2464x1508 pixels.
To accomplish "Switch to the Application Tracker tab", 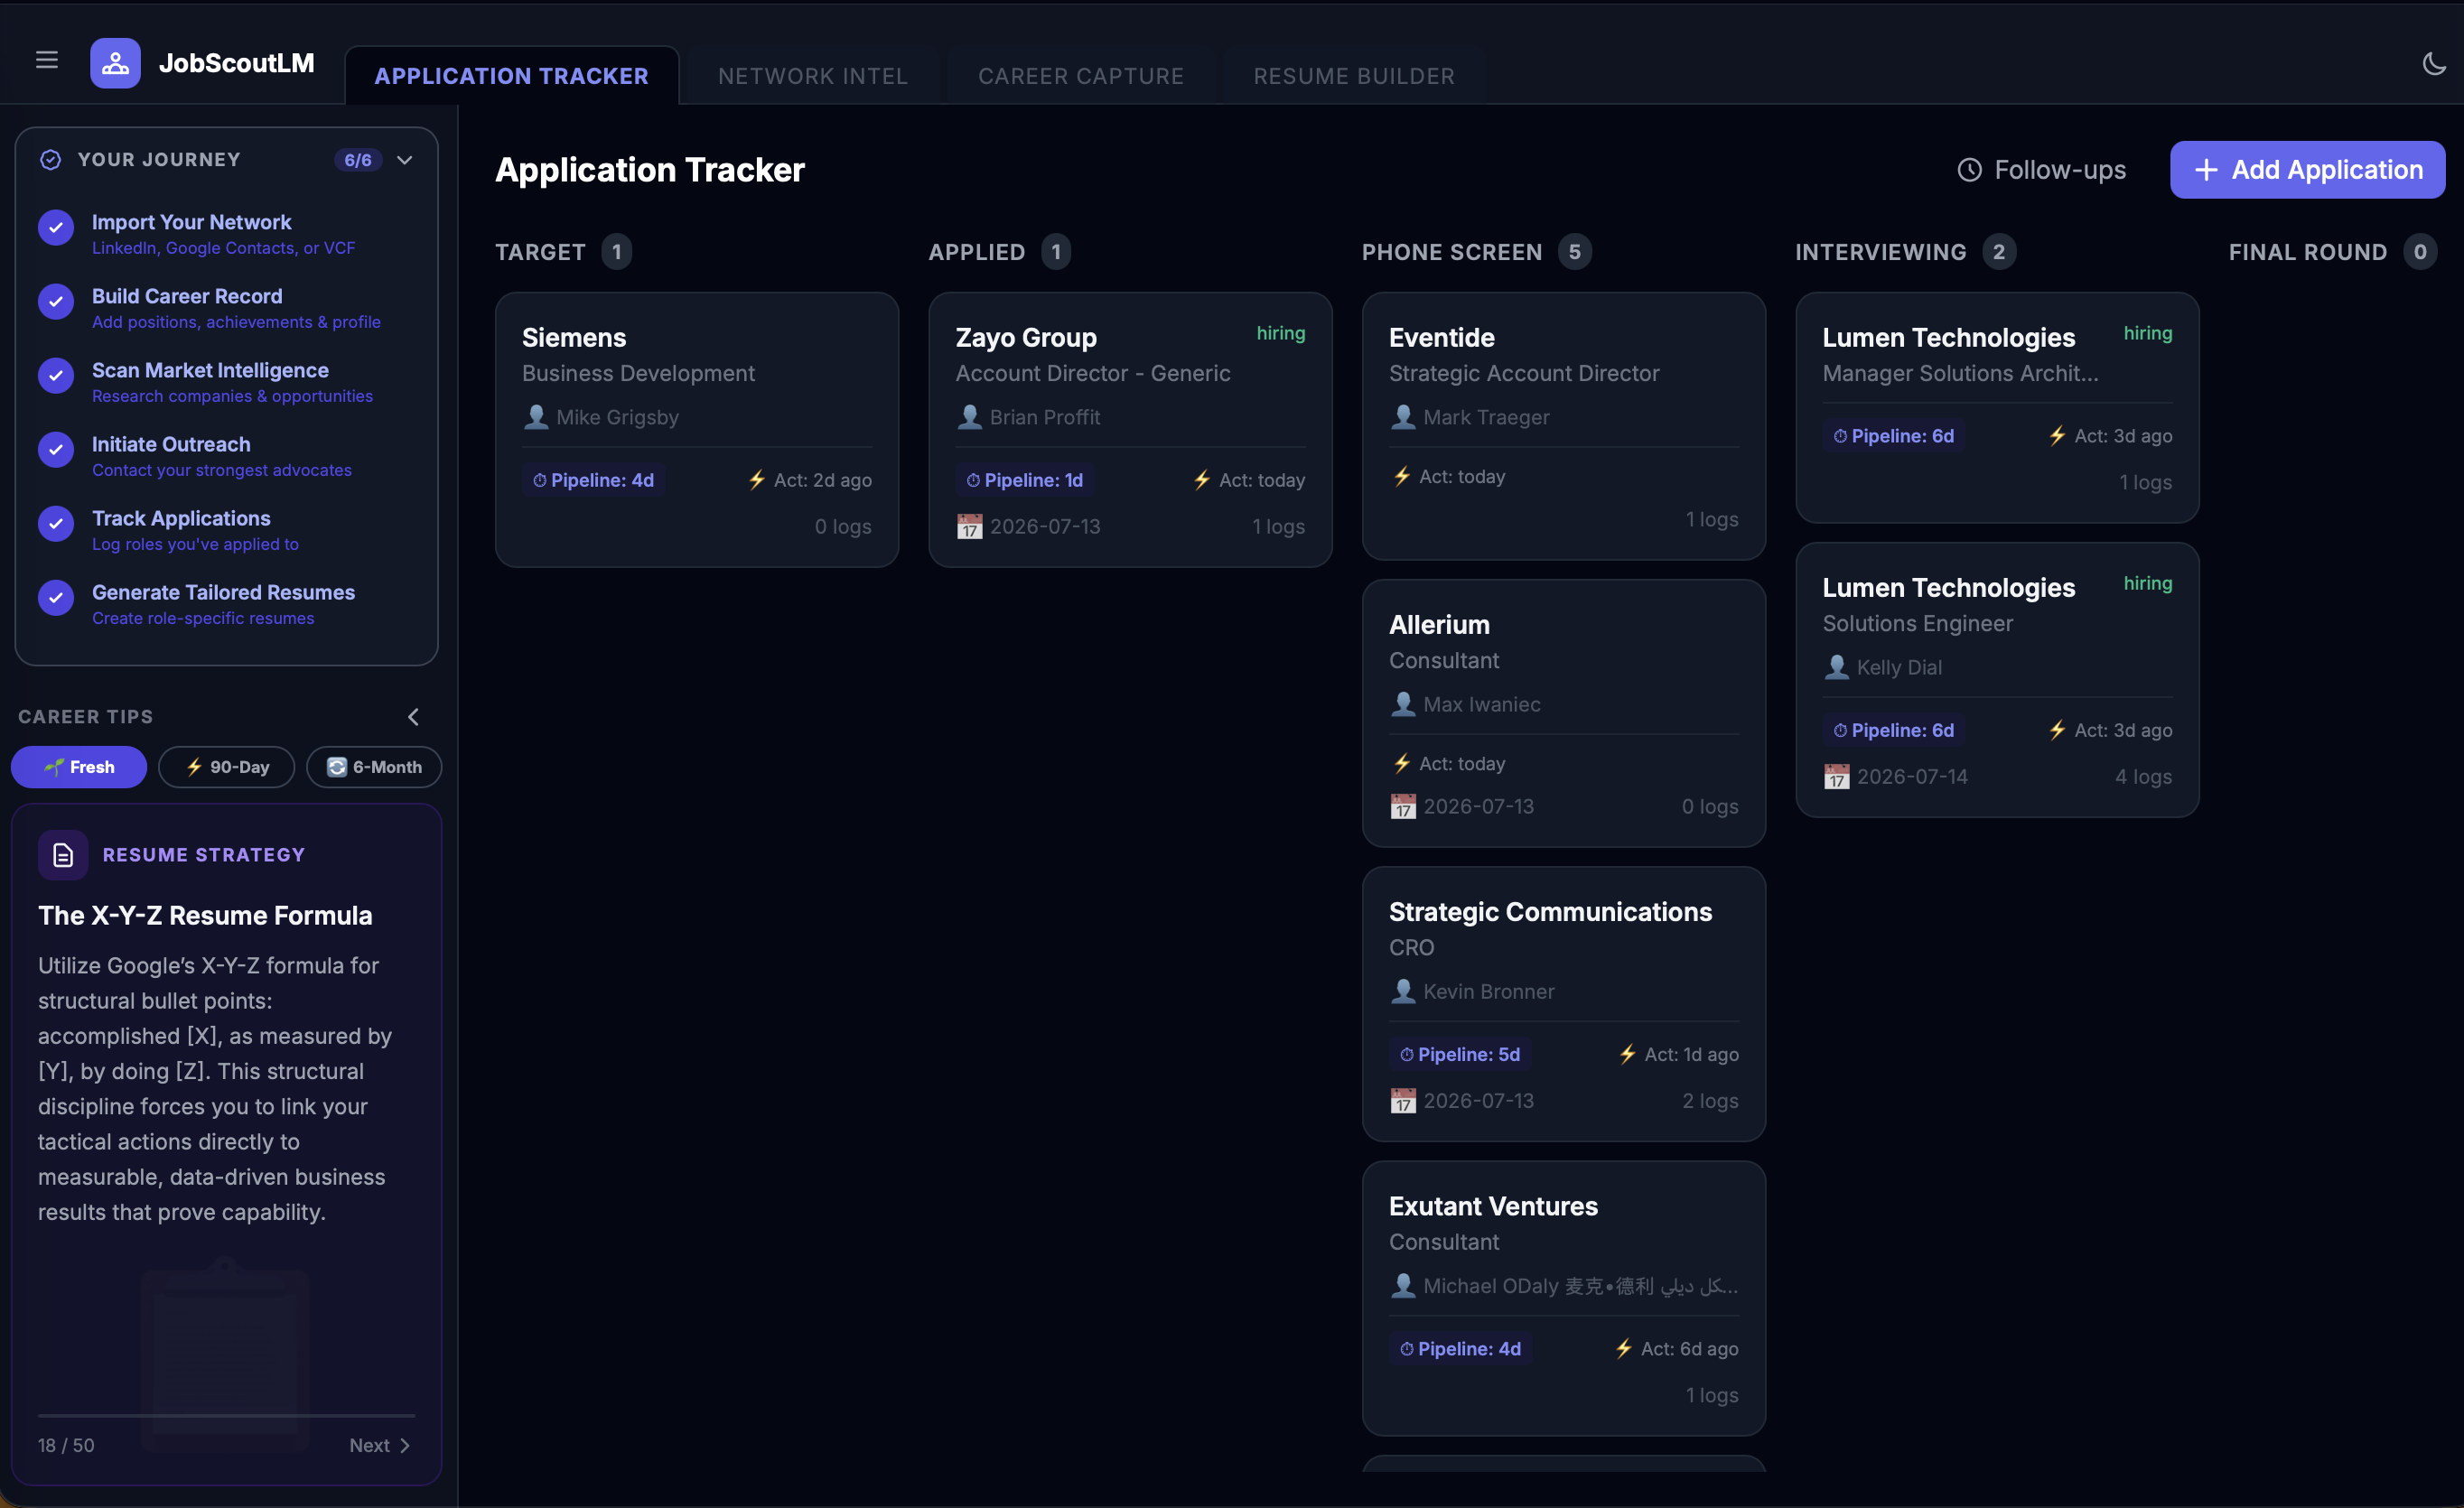I will coord(512,76).
